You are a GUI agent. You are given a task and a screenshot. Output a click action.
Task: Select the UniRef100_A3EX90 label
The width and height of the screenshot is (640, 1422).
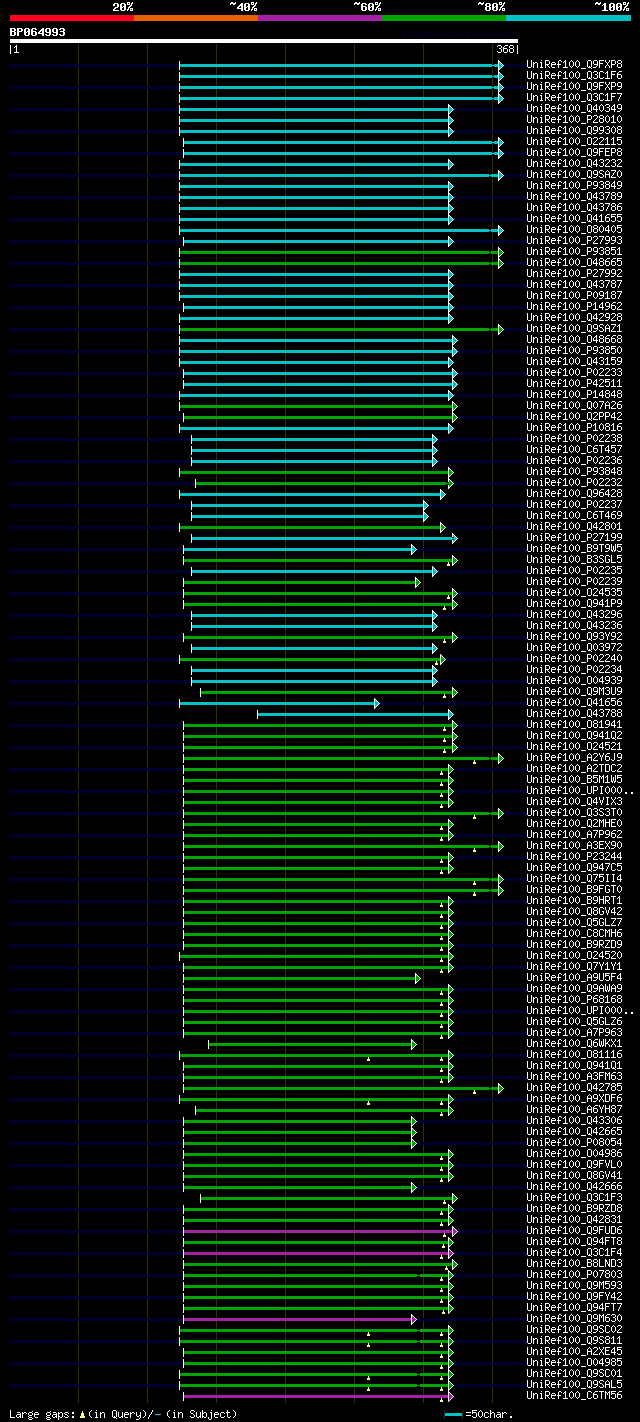click(x=574, y=845)
